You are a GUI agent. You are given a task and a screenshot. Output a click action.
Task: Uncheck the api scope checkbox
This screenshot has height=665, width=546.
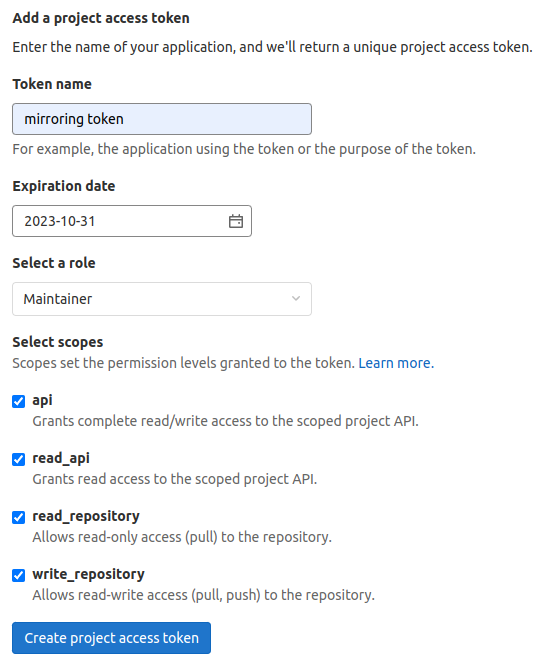pos(19,401)
